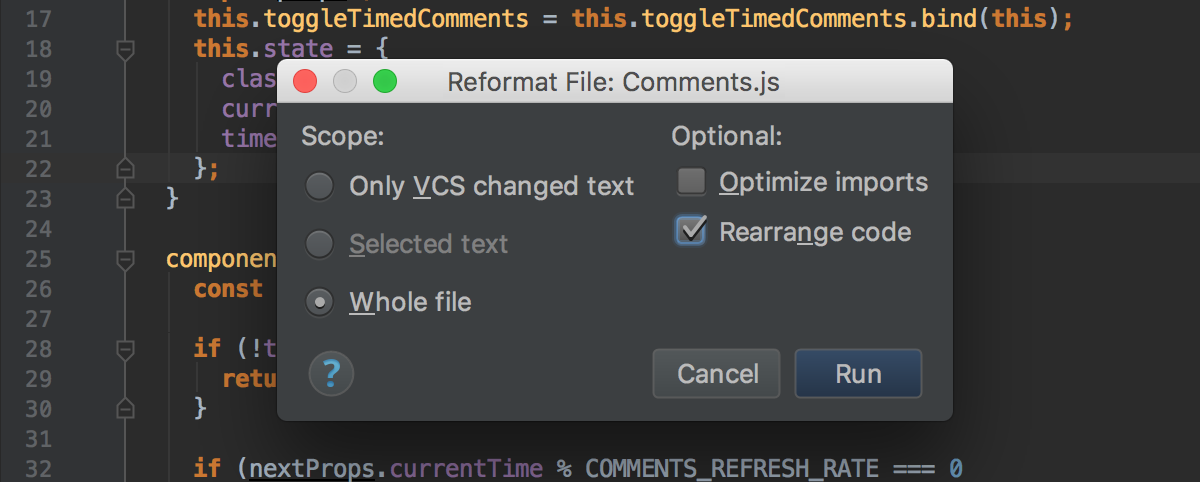1200x482 pixels.
Task: Collapse the method fold at line 25
Action: (125, 260)
